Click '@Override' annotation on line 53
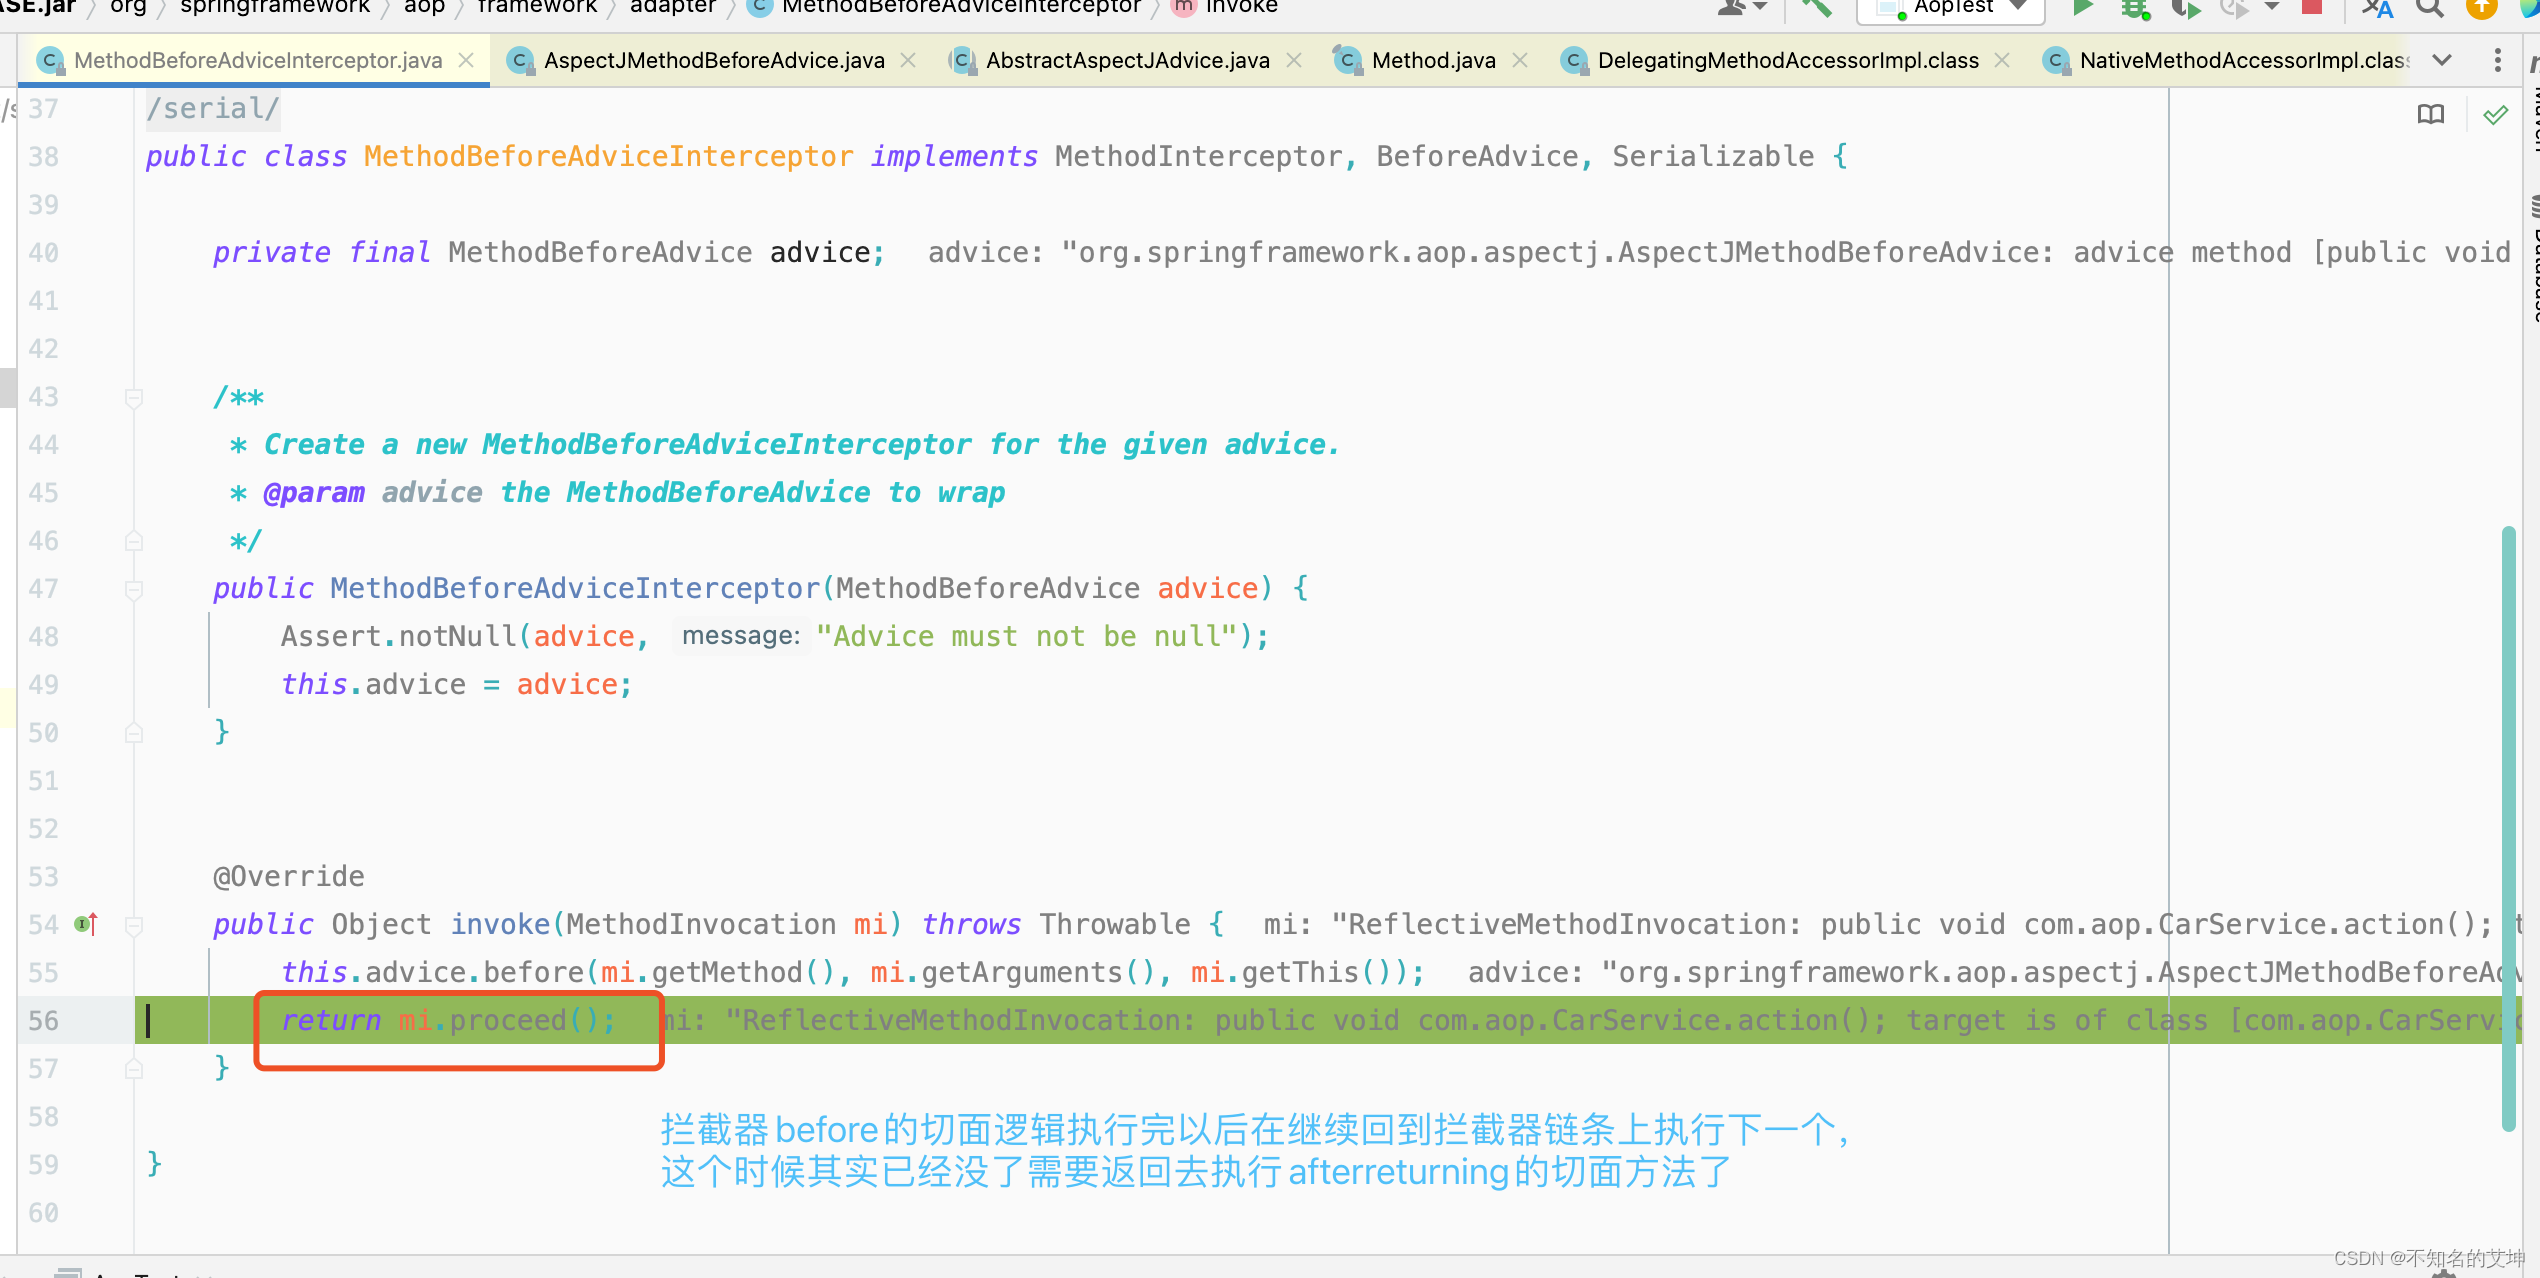This screenshot has height=1278, width=2540. pyautogui.click(x=288, y=876)
